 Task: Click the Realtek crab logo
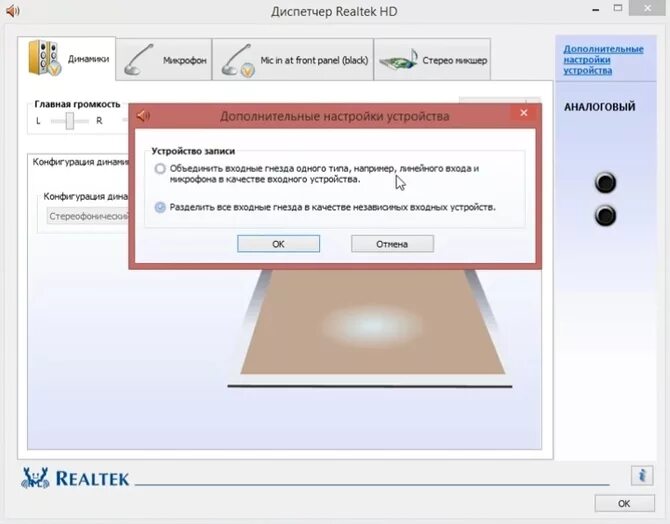tap(35, 478)
